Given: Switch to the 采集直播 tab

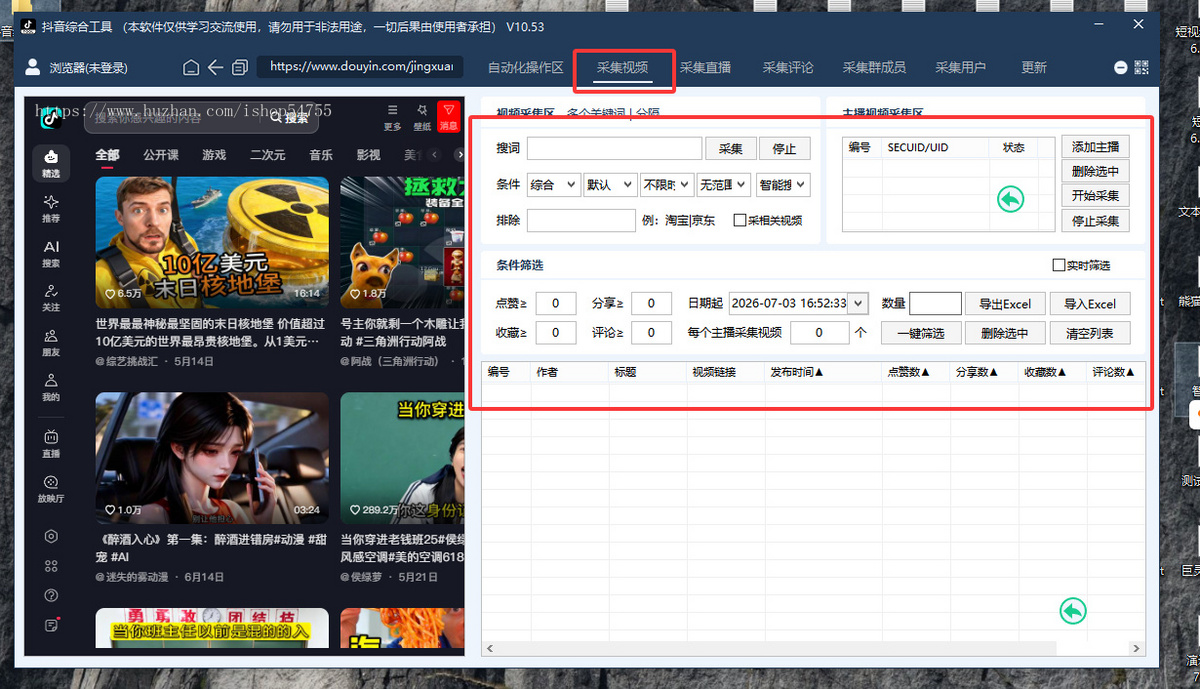Looking at the screenshot, I should click(x=706, y=68).
